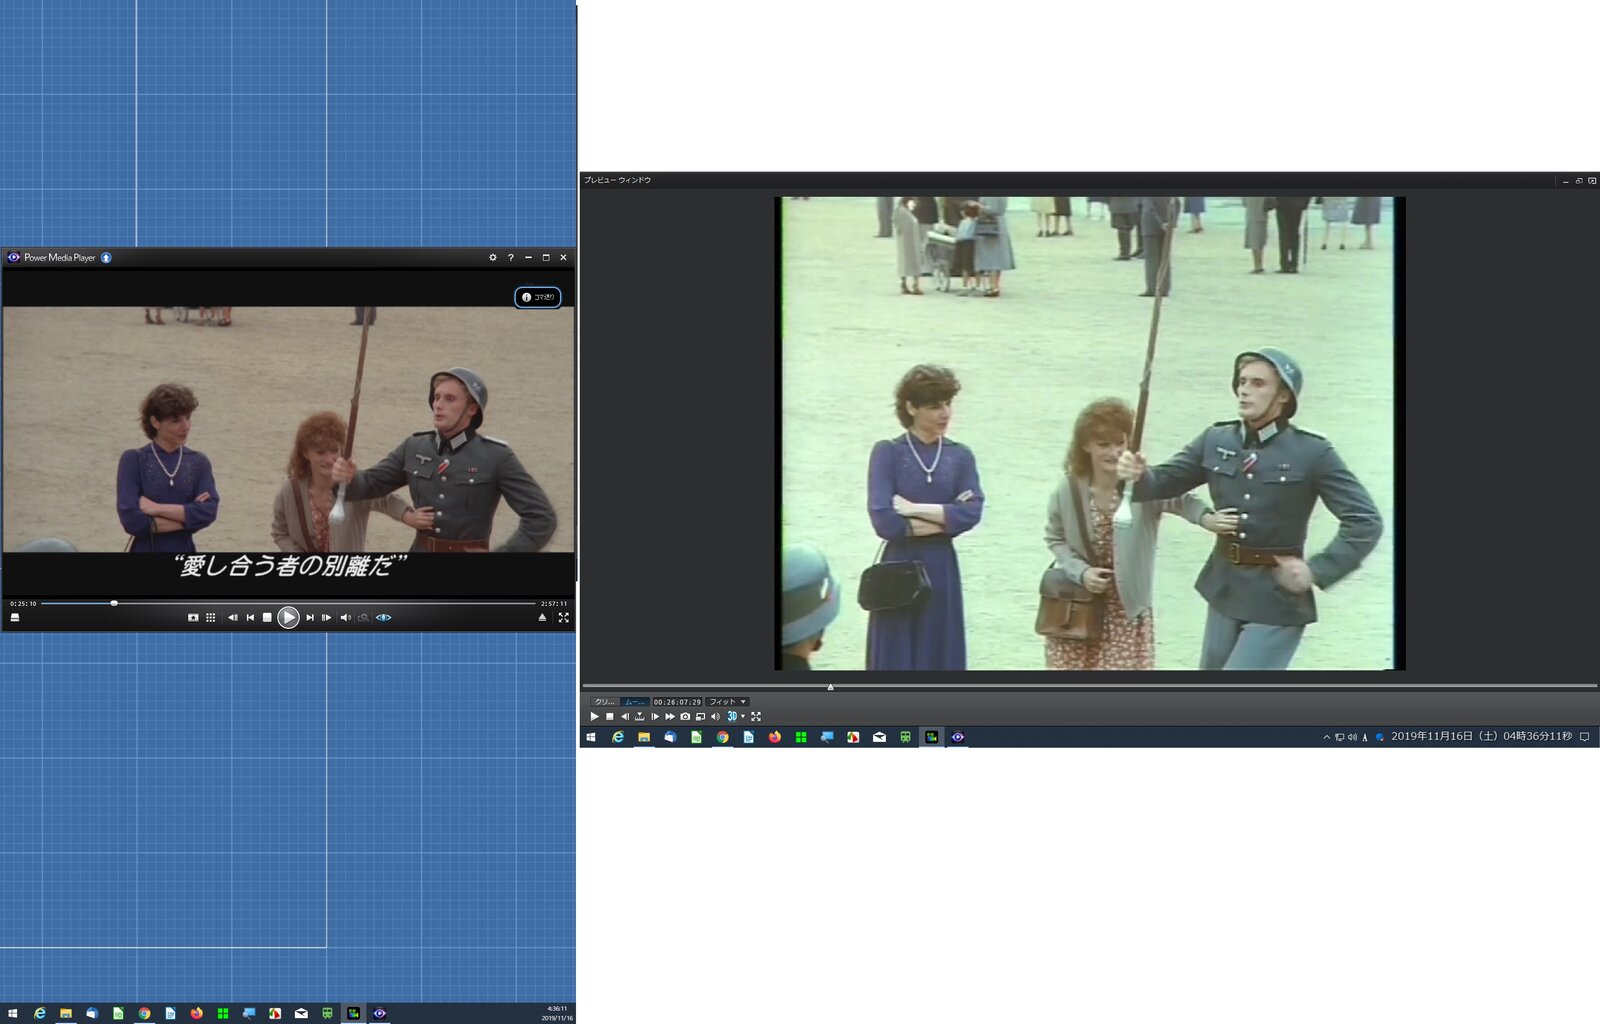Show hidden tray icons on right taskbar
The image size is (1600, 1024).
point(1326,737)
